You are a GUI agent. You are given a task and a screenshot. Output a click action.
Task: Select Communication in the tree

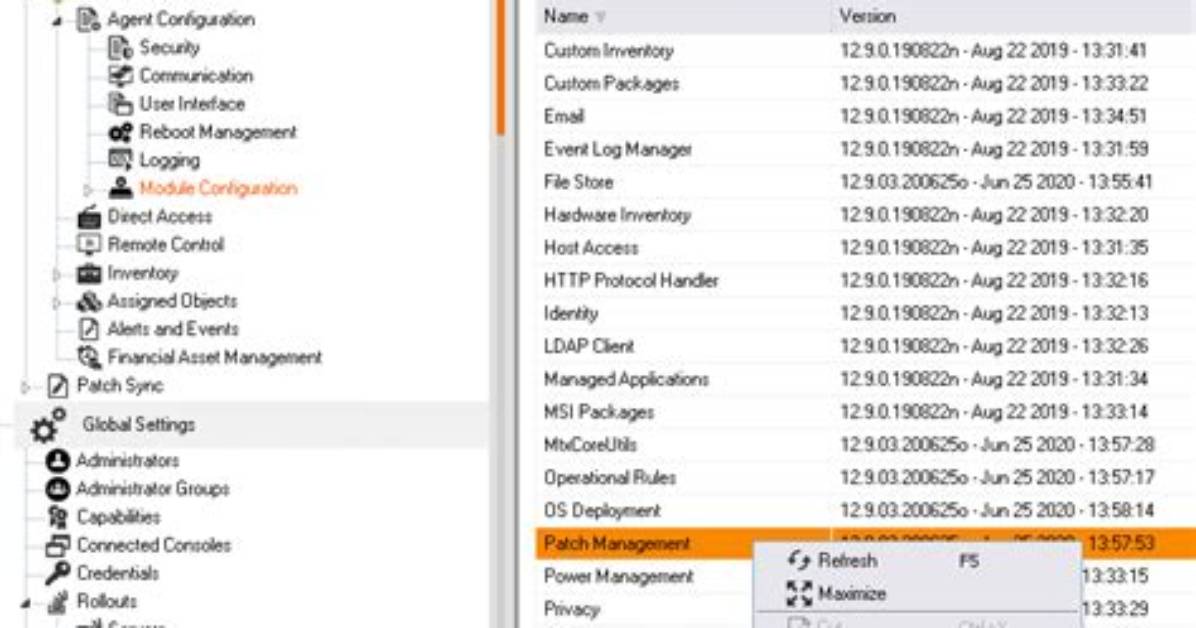coord(196,76)
